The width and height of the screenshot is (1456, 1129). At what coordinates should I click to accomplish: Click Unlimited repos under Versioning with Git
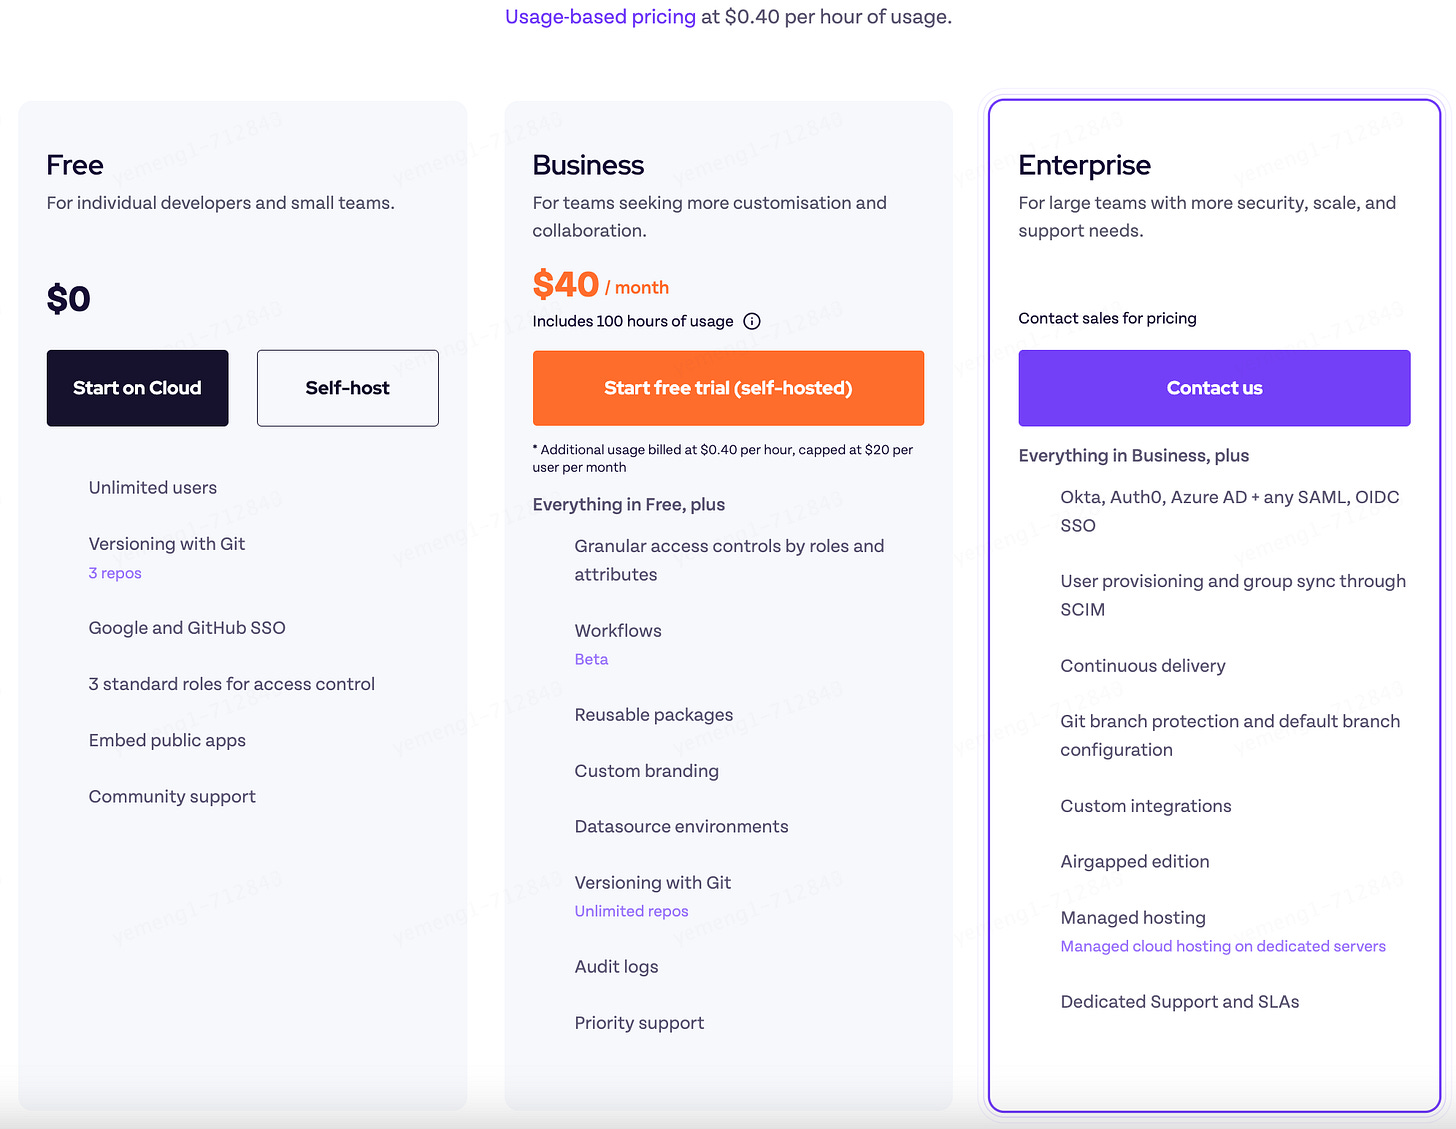(x=631, y=911)
